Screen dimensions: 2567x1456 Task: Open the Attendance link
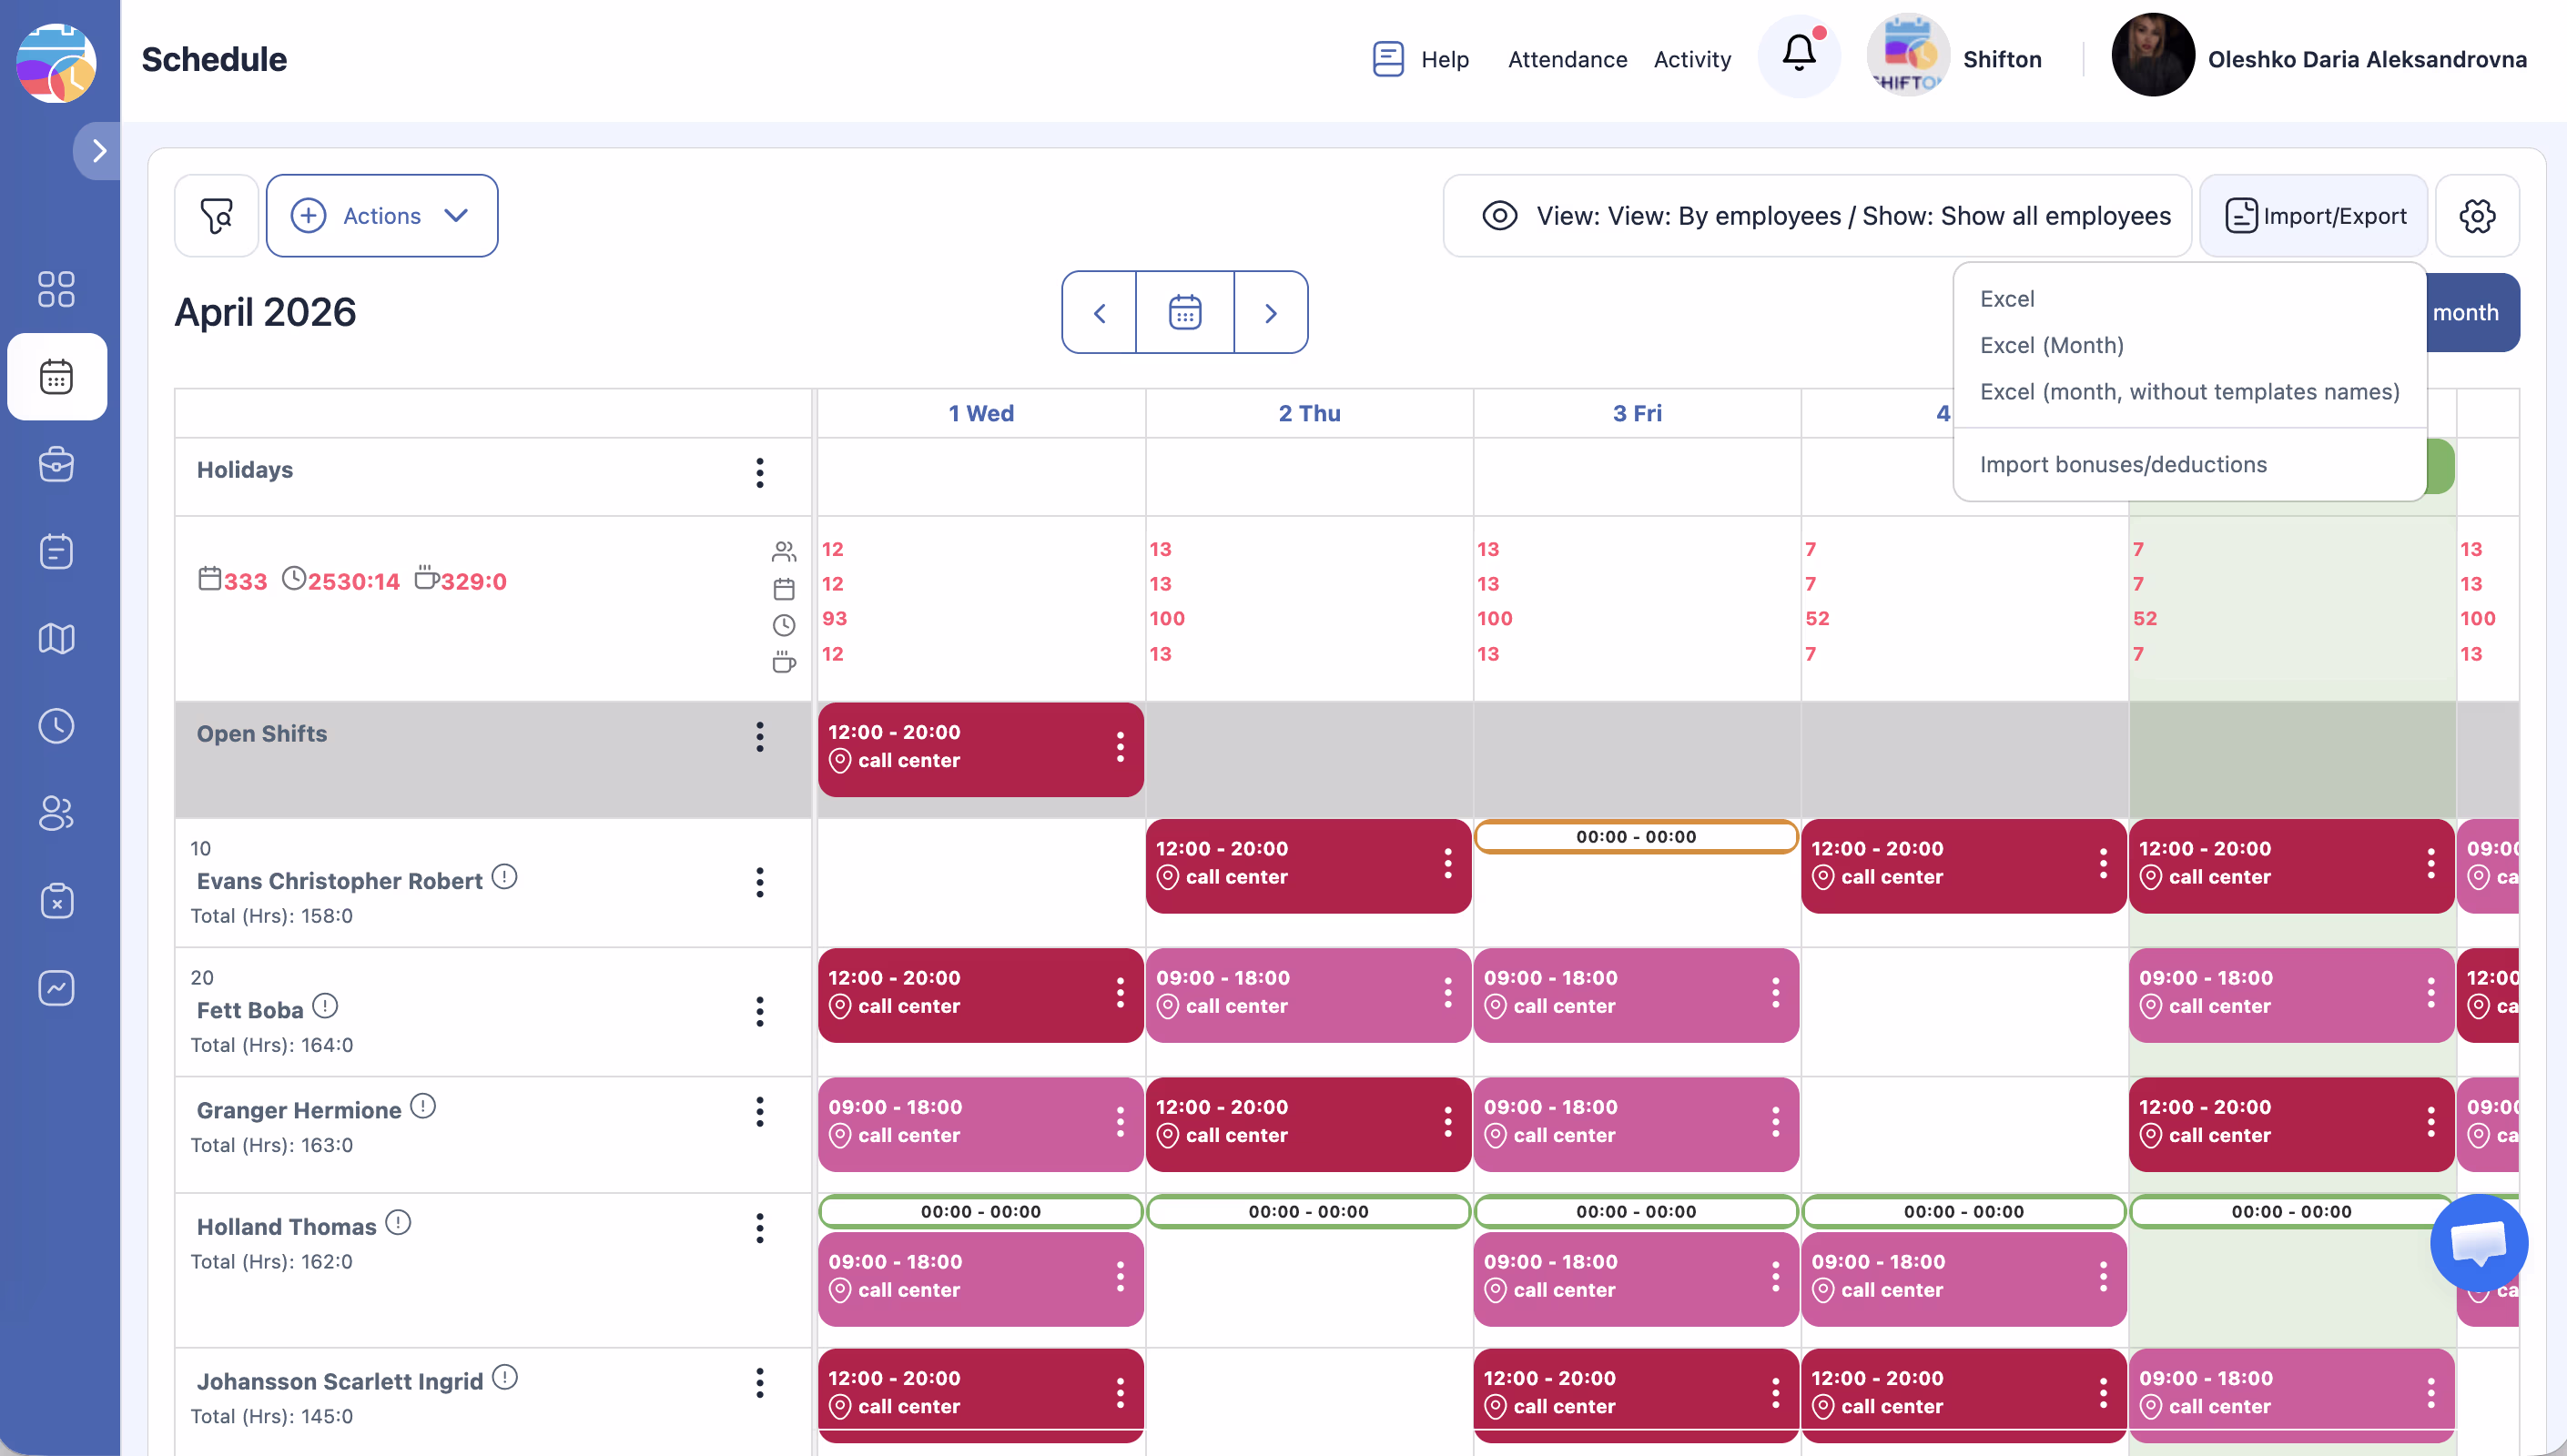(x=1567, y=59)
